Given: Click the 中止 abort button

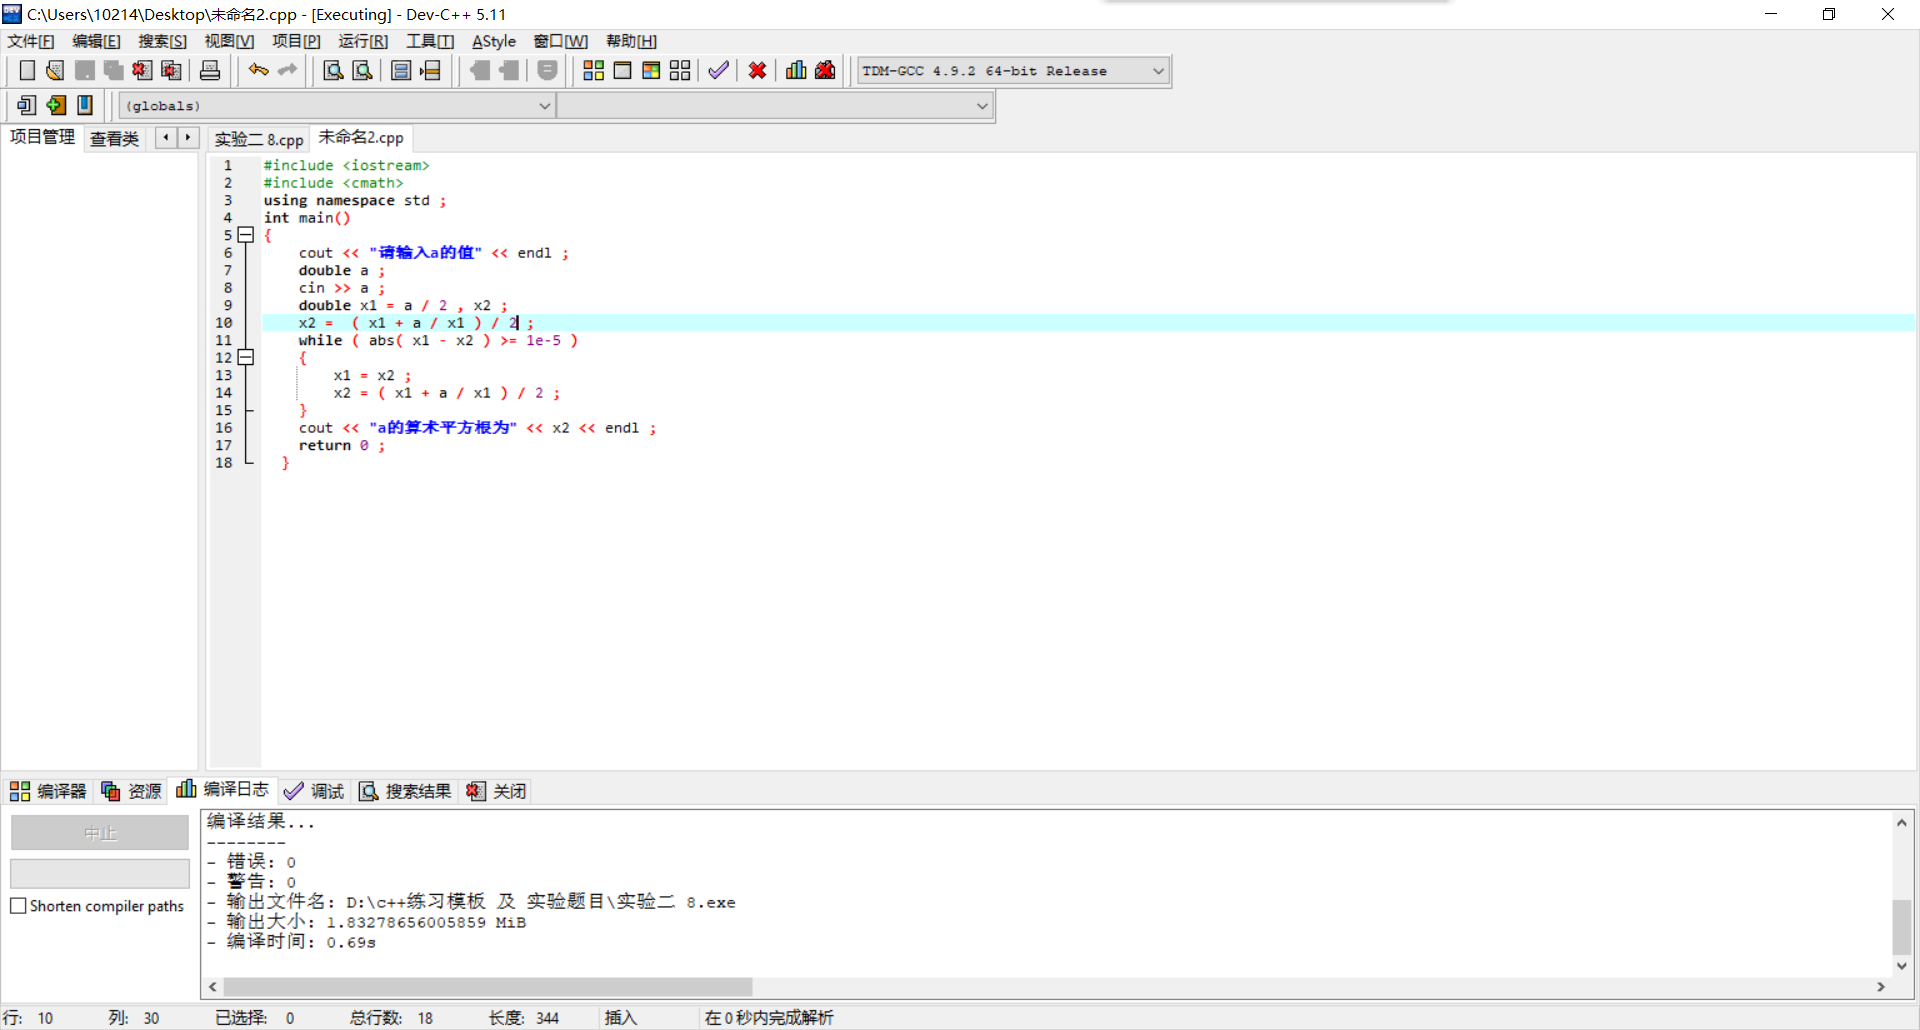Looking at the screenshot, I should tap(100, 833).
